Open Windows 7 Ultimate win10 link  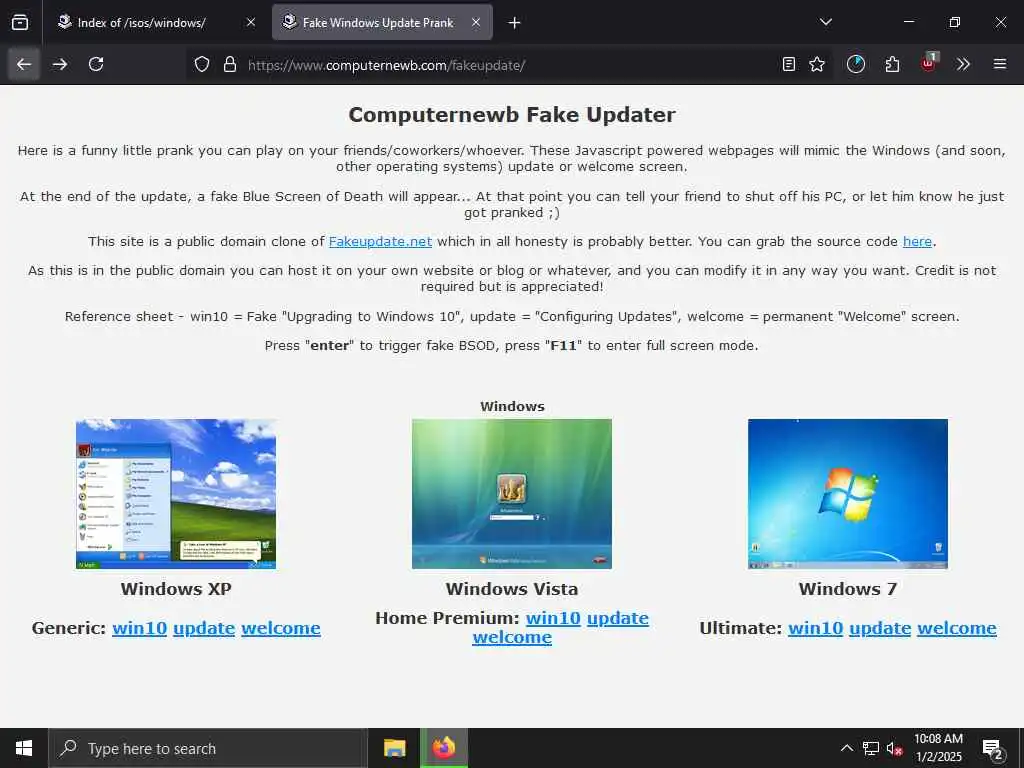tap(816, 628)
